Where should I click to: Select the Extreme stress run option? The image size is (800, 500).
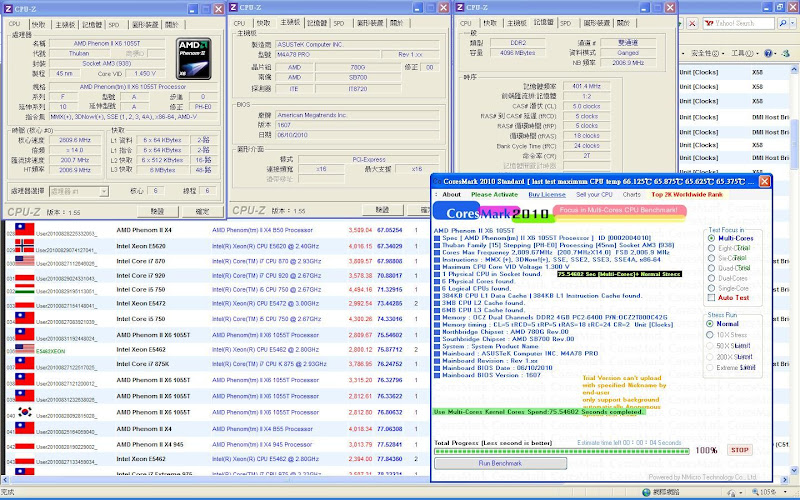click(710, 367)
